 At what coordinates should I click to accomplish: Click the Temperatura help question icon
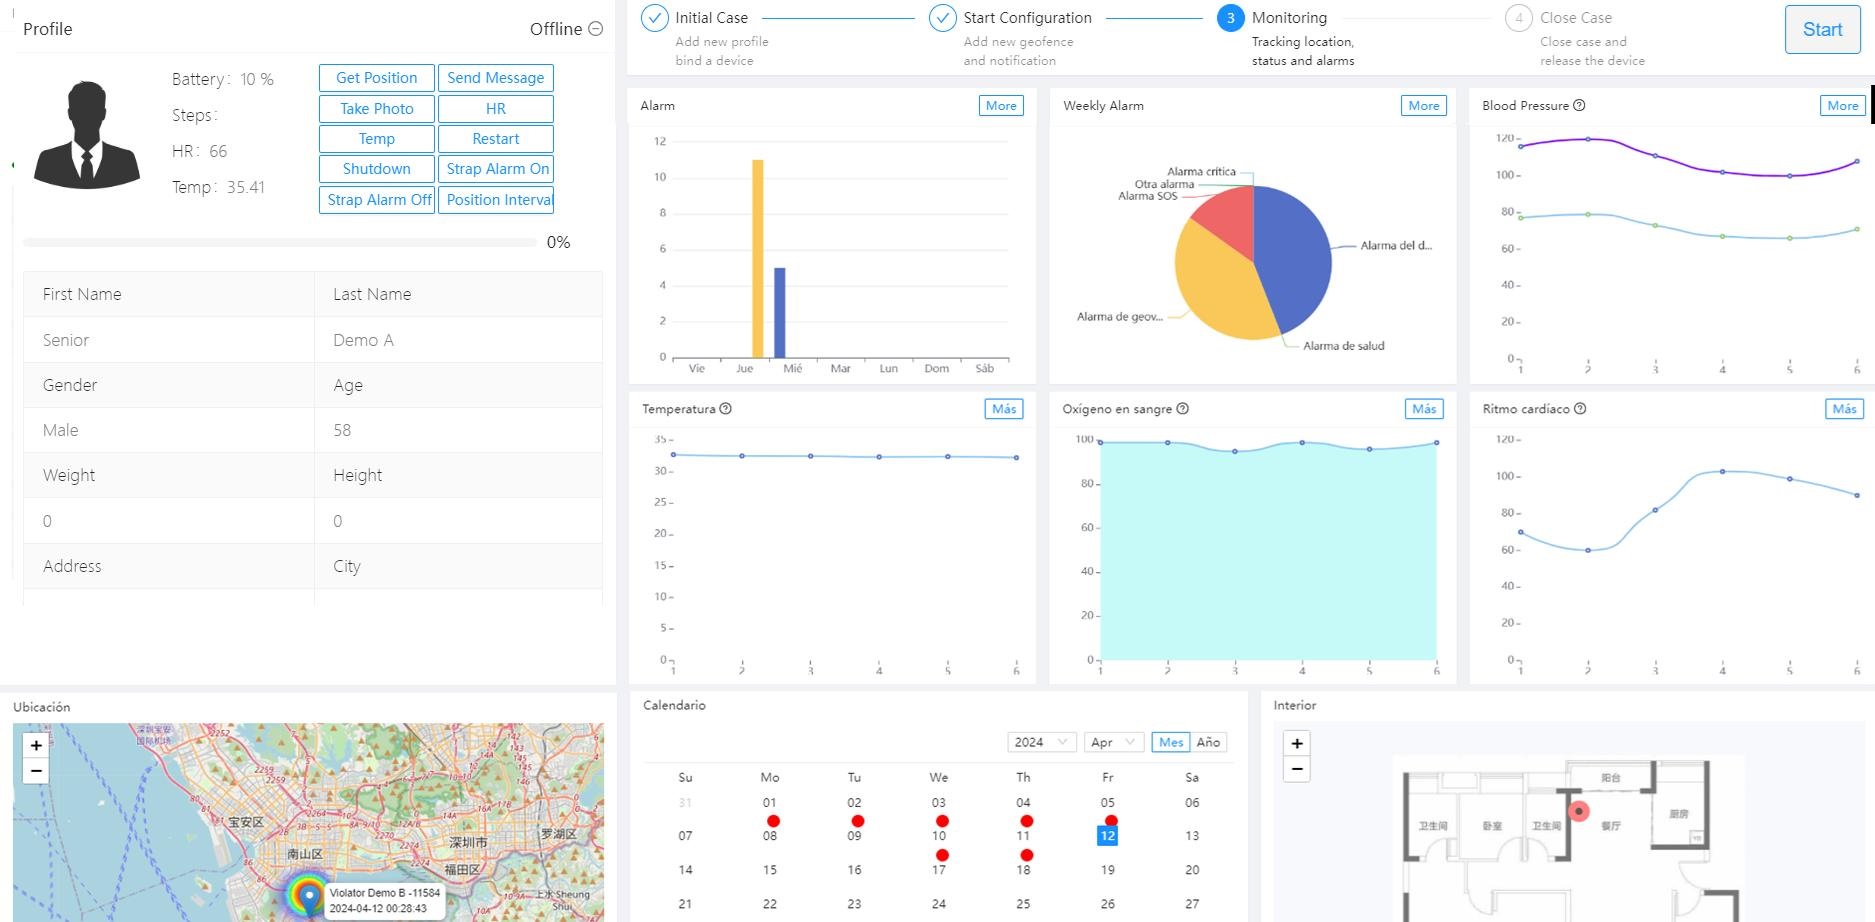coord(726,409)
